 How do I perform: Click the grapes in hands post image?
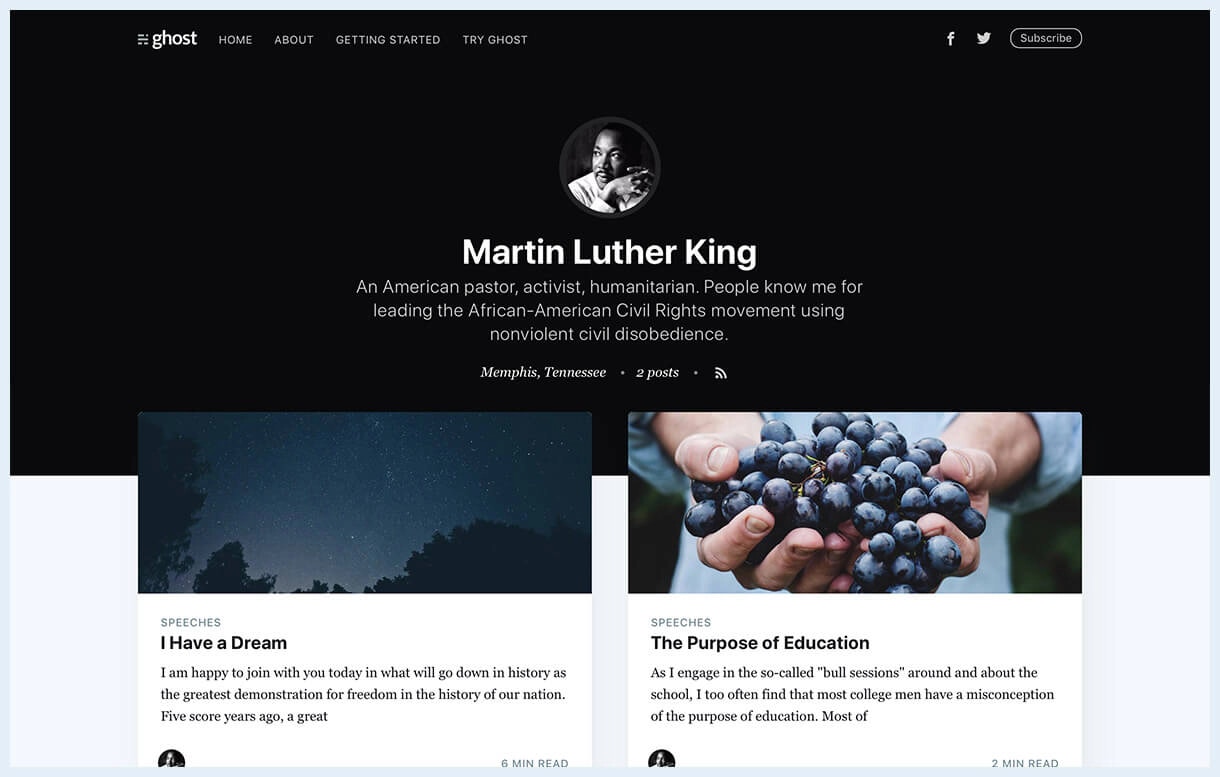click(855, 503)
